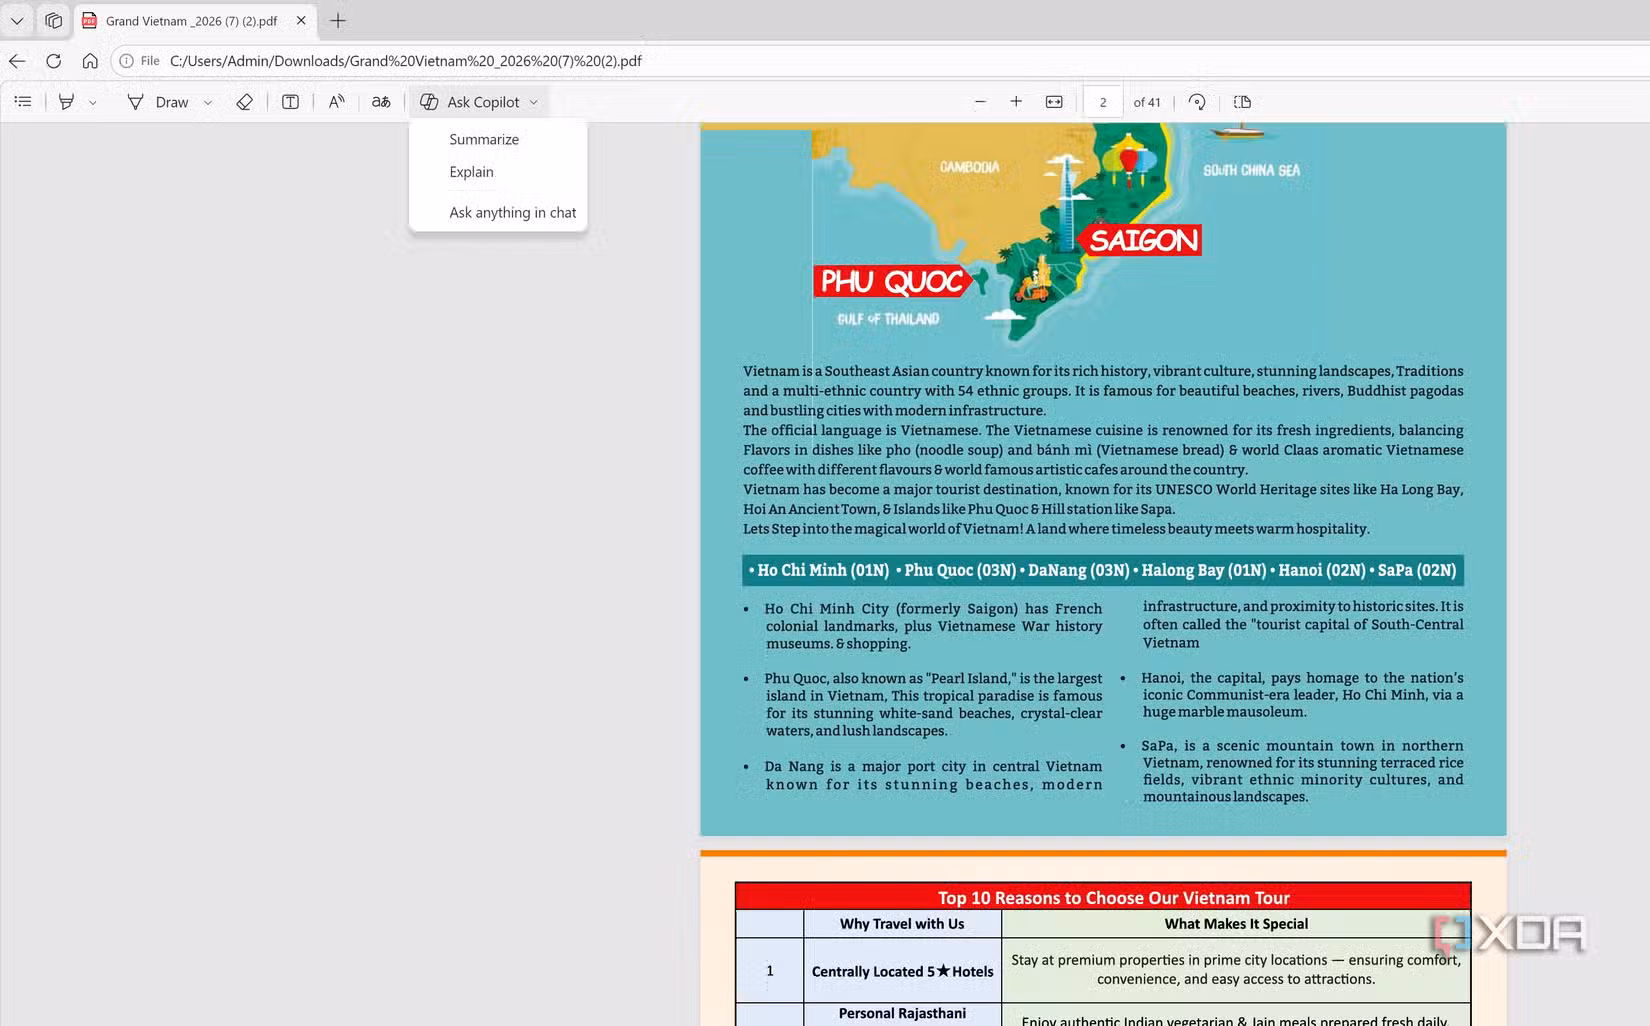
Task: Expand the highlight color dropdown arrow
Action: pyautogui.click(x=93, y=102)
